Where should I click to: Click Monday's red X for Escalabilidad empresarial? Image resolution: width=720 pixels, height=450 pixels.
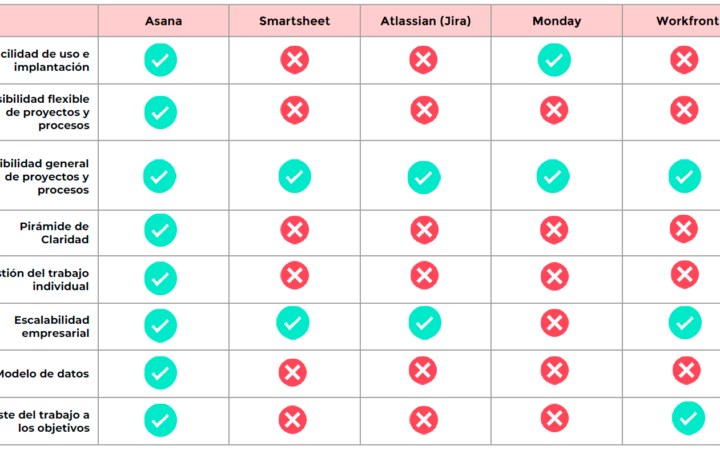[555, 323]
